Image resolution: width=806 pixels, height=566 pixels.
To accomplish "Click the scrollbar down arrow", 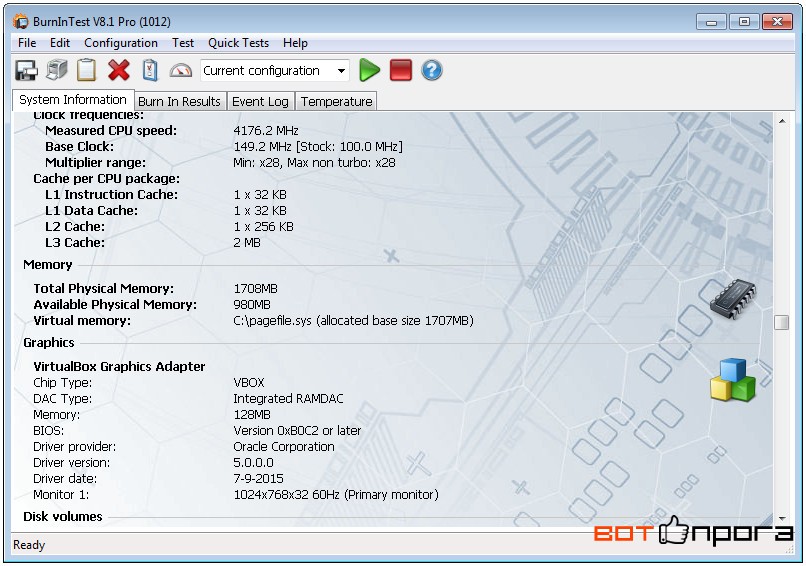I will (782, 519).
